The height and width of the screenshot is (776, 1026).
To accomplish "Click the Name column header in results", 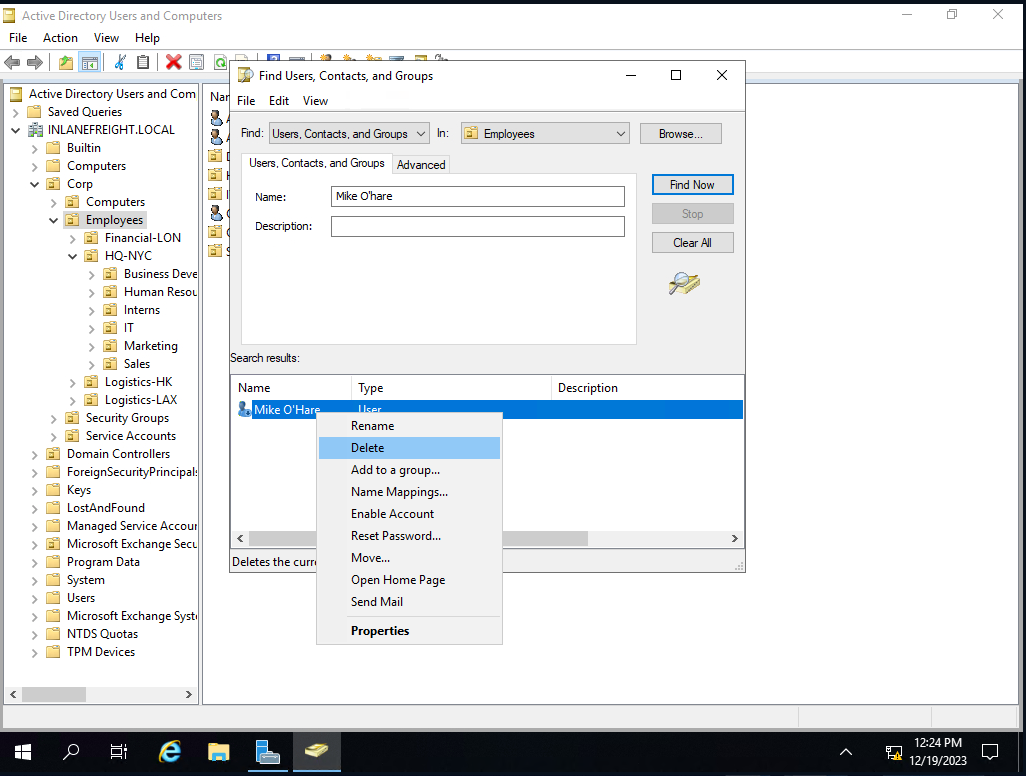I will coord(291,388).
